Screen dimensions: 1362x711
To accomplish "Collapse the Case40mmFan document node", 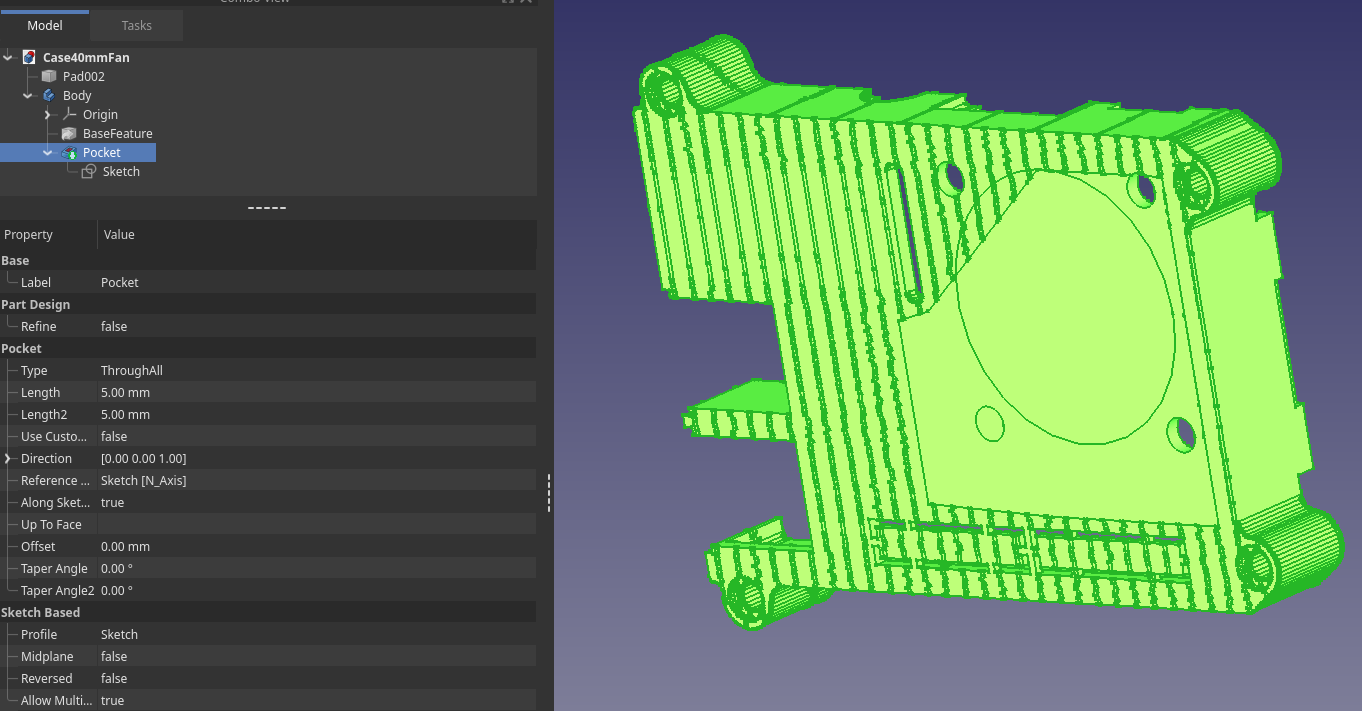I will tap(8, 57).
